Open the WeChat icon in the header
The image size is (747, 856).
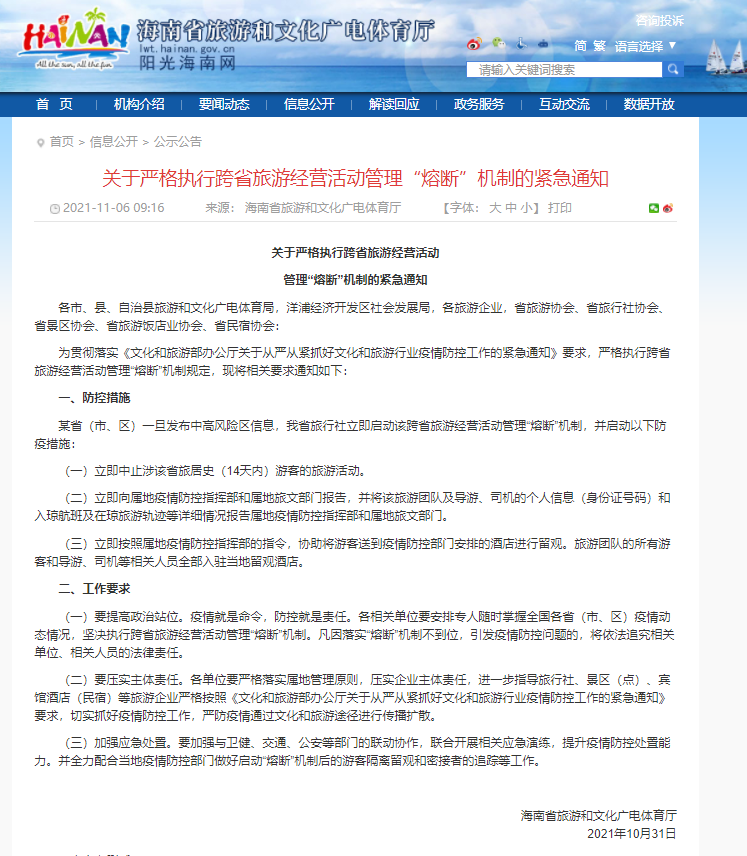(x=499, y=43)
